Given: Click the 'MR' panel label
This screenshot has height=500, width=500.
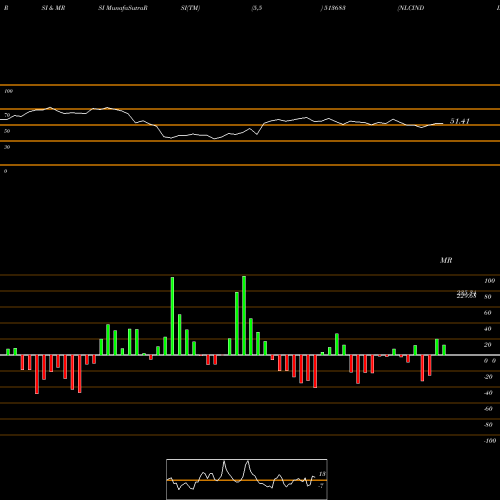Looking at the screenshot, I should [446, 260].
